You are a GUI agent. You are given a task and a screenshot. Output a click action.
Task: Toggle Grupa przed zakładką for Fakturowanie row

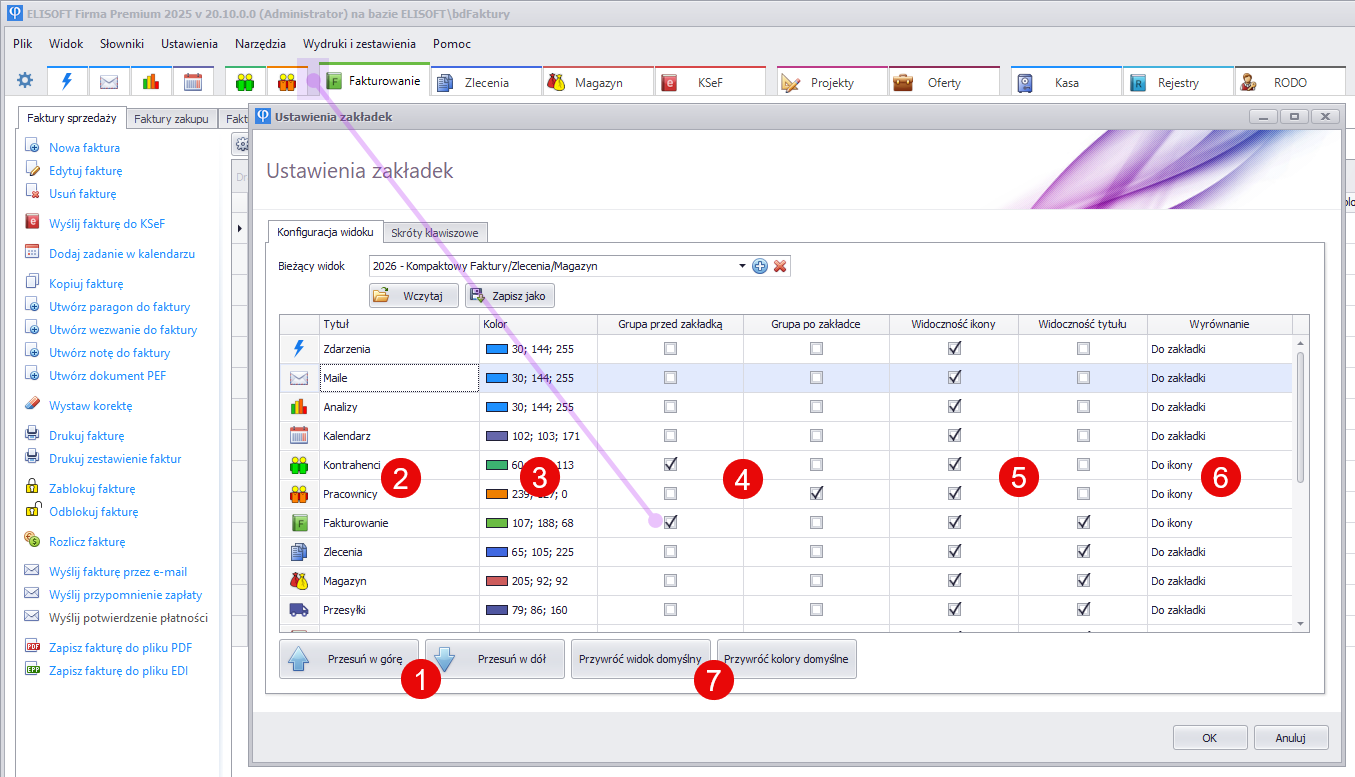pyautogui.click(x=670, y=522)
